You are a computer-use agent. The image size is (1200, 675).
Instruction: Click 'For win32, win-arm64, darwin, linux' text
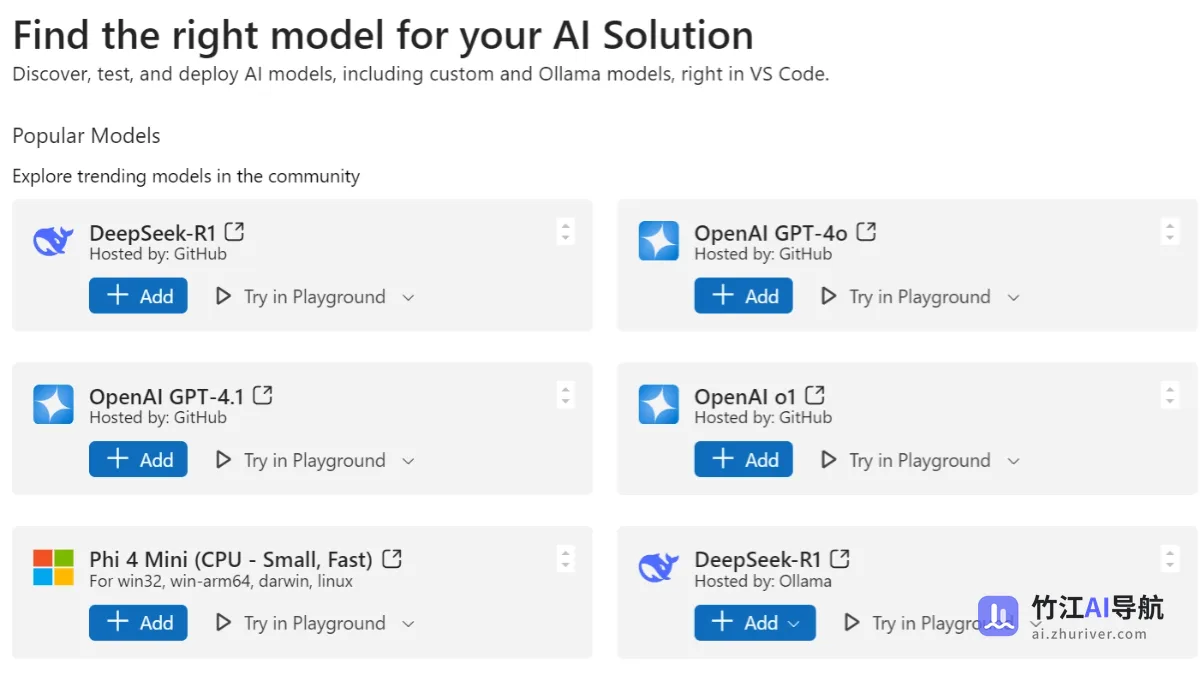[221, 581]
